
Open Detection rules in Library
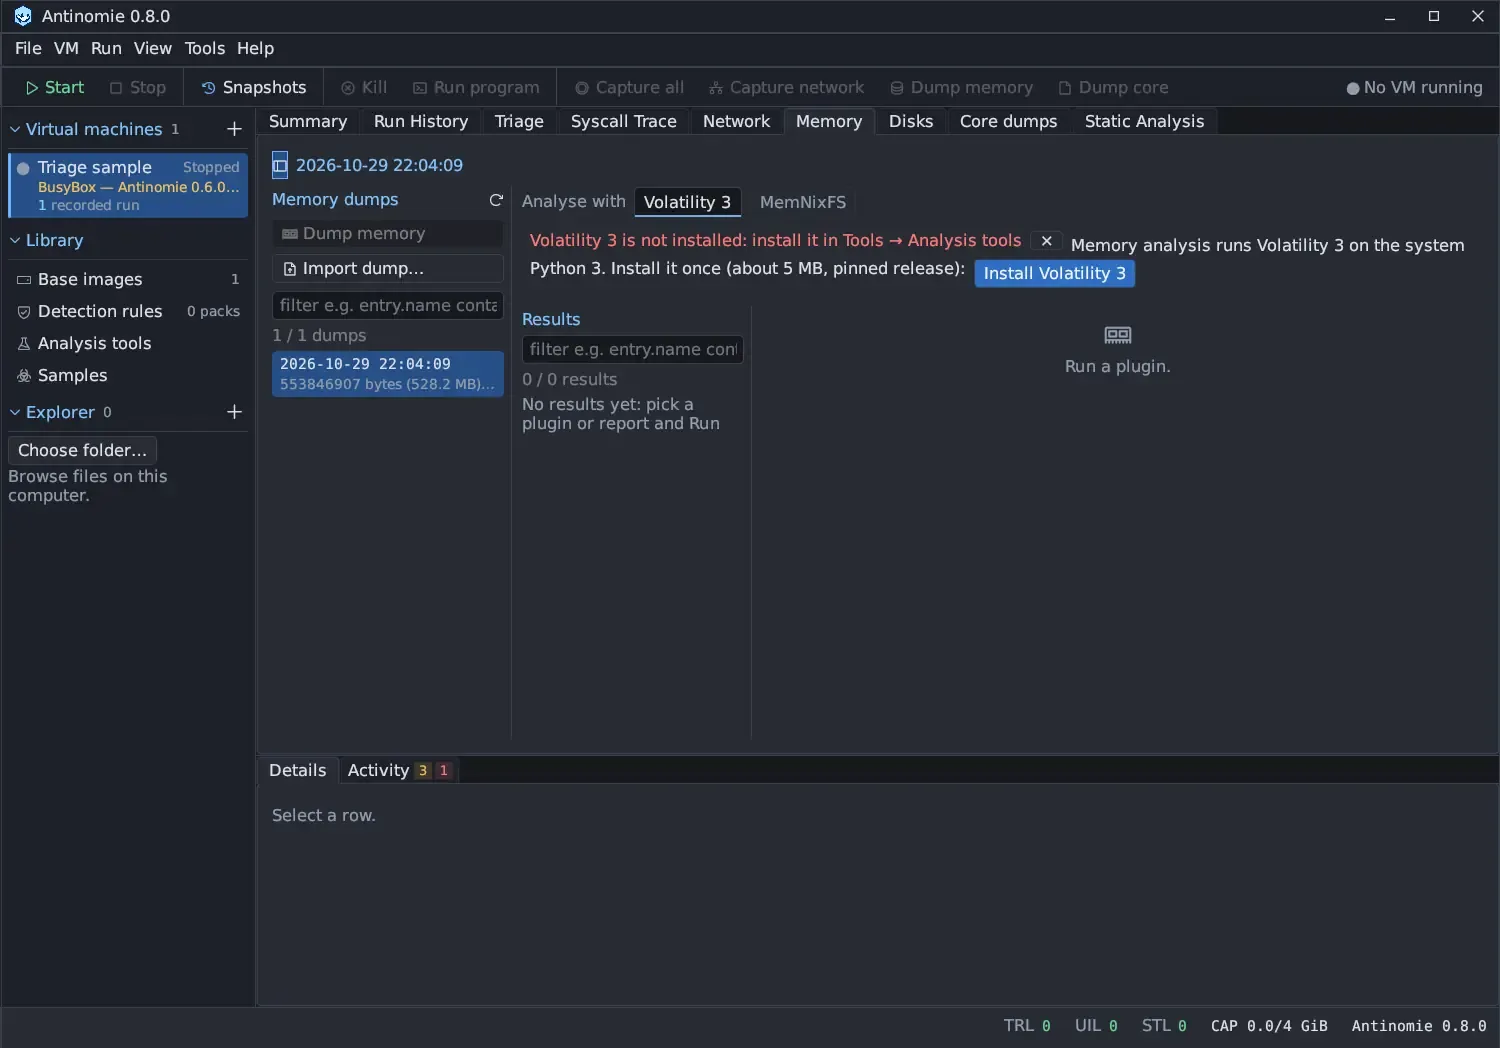click(x=128, y=311)
